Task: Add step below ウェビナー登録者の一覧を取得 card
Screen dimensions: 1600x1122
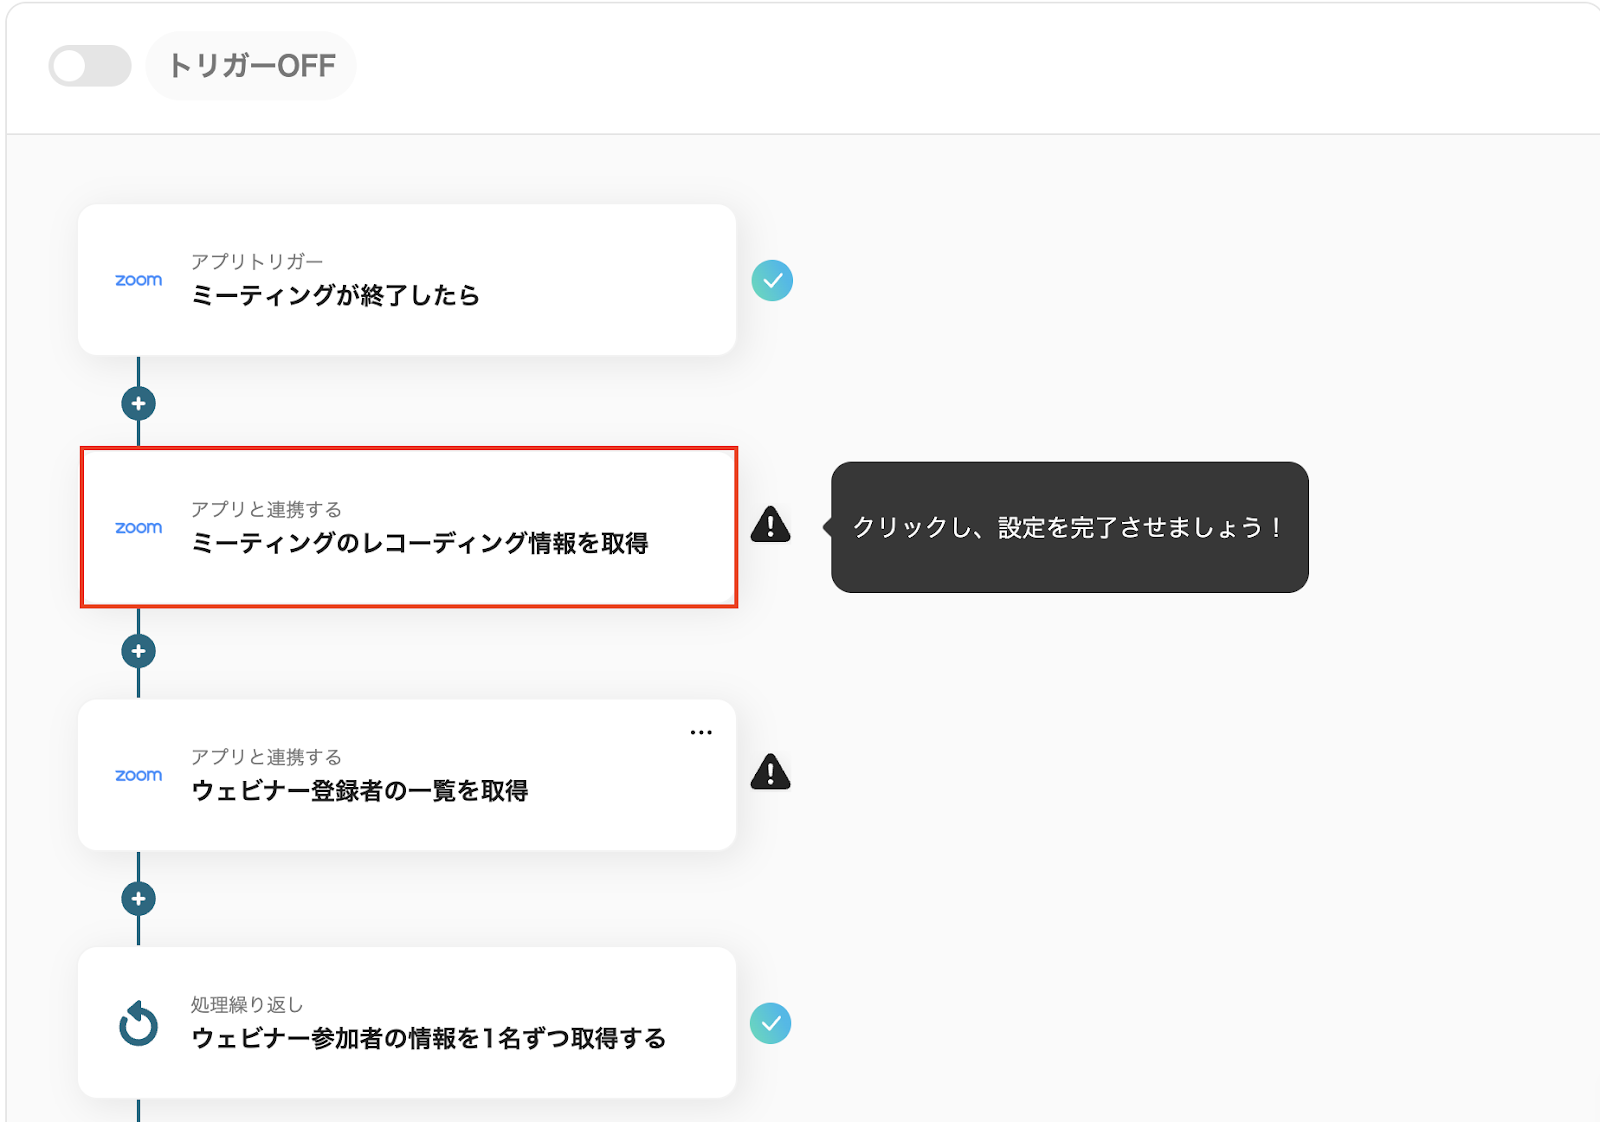Action: click(138, 899)
